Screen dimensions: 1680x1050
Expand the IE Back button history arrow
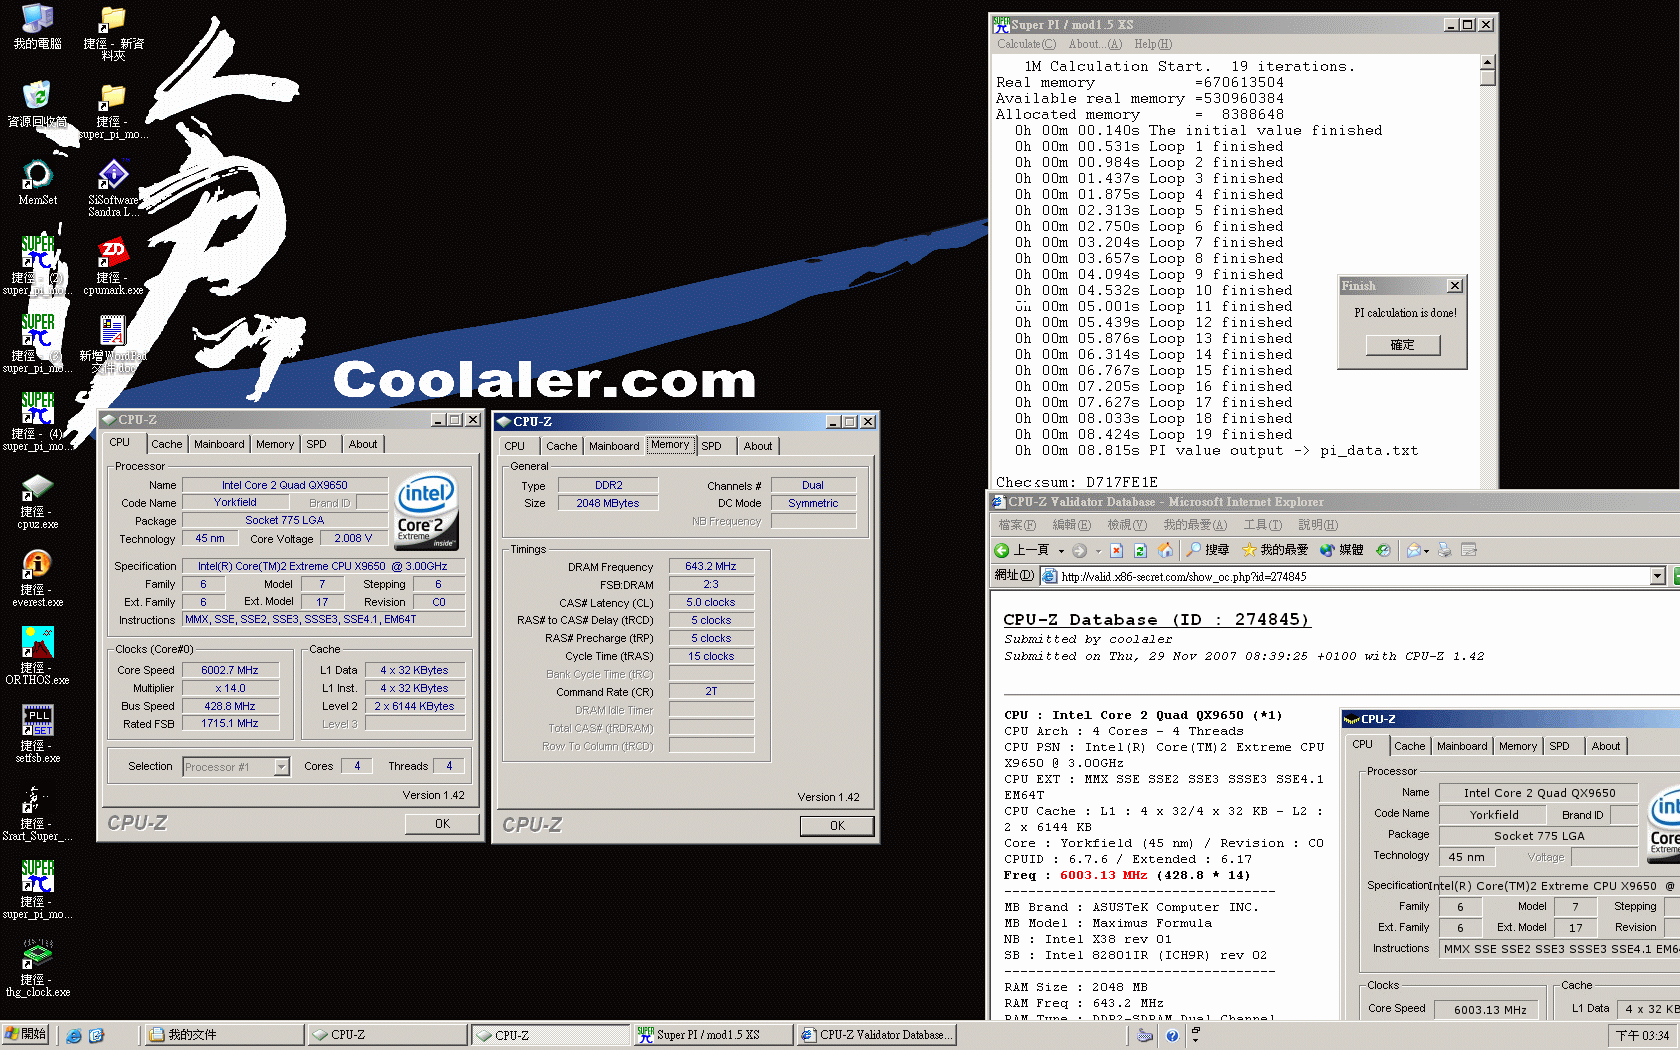tap(1061, 550)
